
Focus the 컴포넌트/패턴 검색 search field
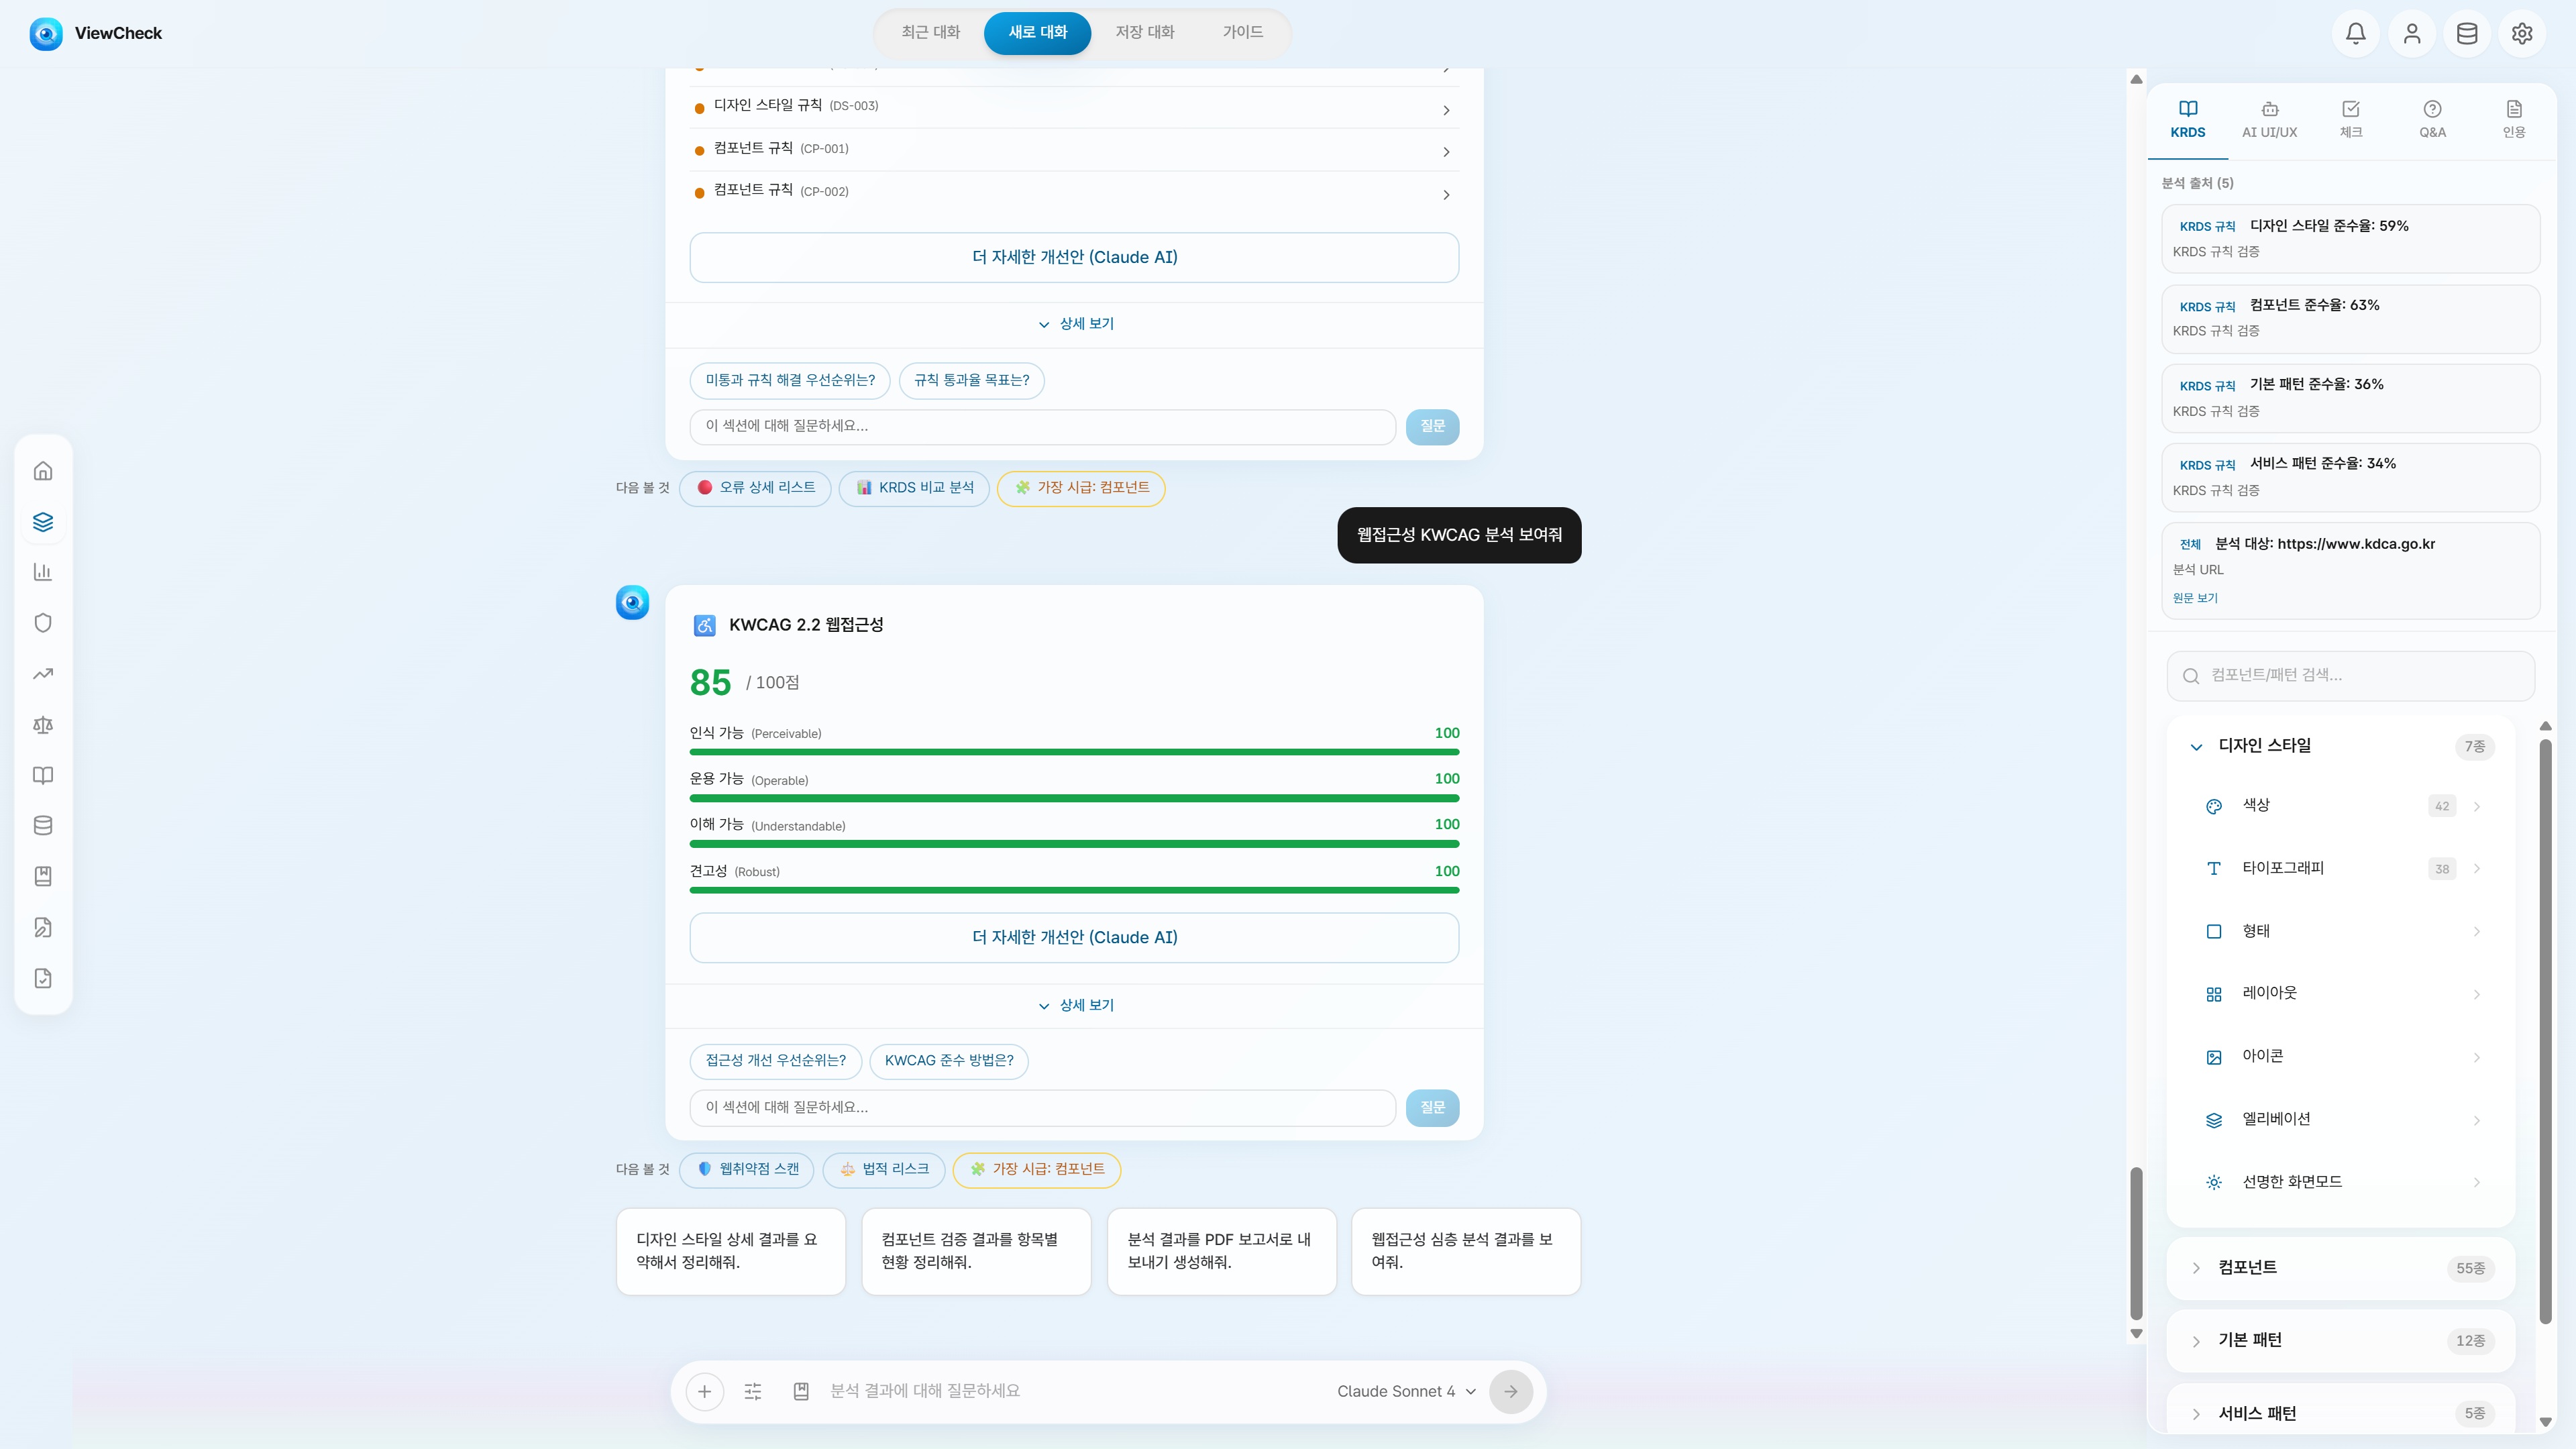pyautogui.click(x=2350, y=676)
